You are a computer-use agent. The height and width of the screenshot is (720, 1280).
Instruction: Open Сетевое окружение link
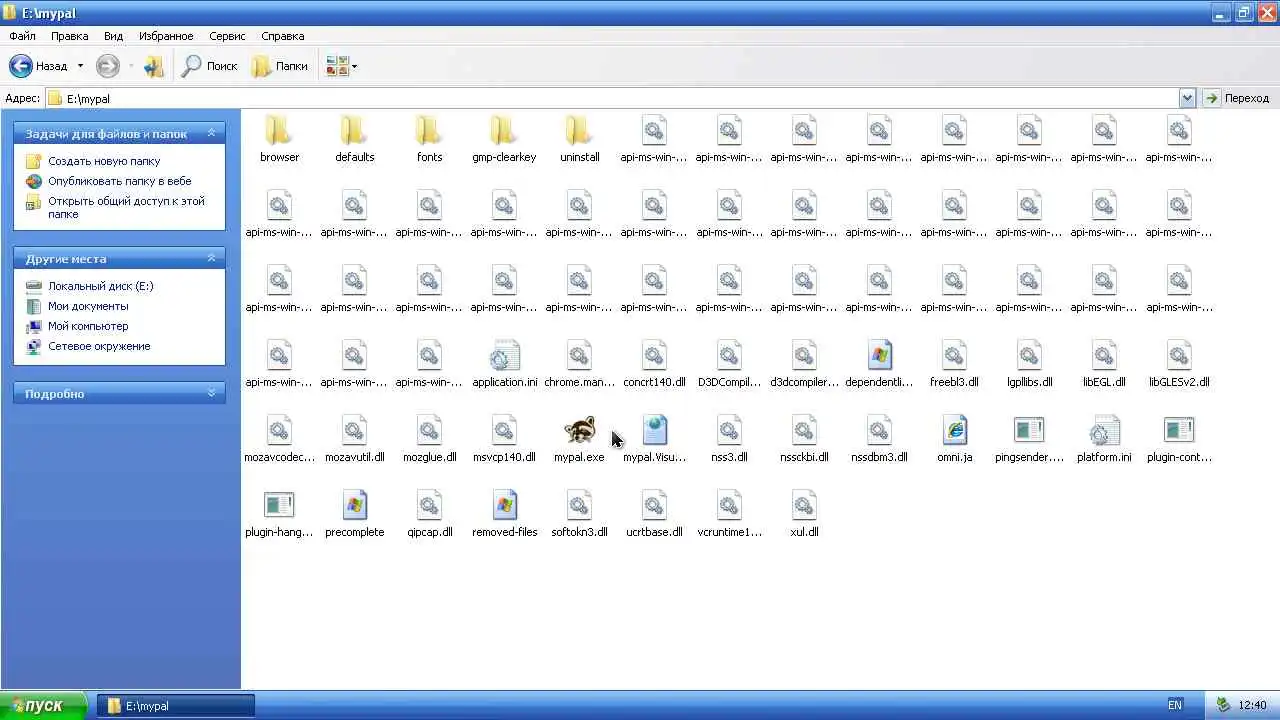[x=99, y=346]
